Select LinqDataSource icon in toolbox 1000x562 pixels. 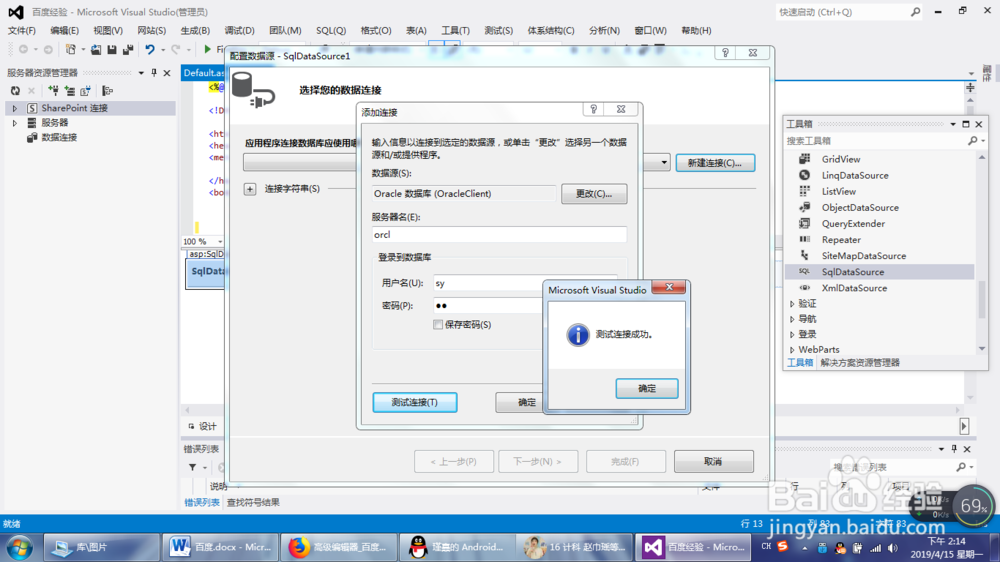tap(805, 175)
